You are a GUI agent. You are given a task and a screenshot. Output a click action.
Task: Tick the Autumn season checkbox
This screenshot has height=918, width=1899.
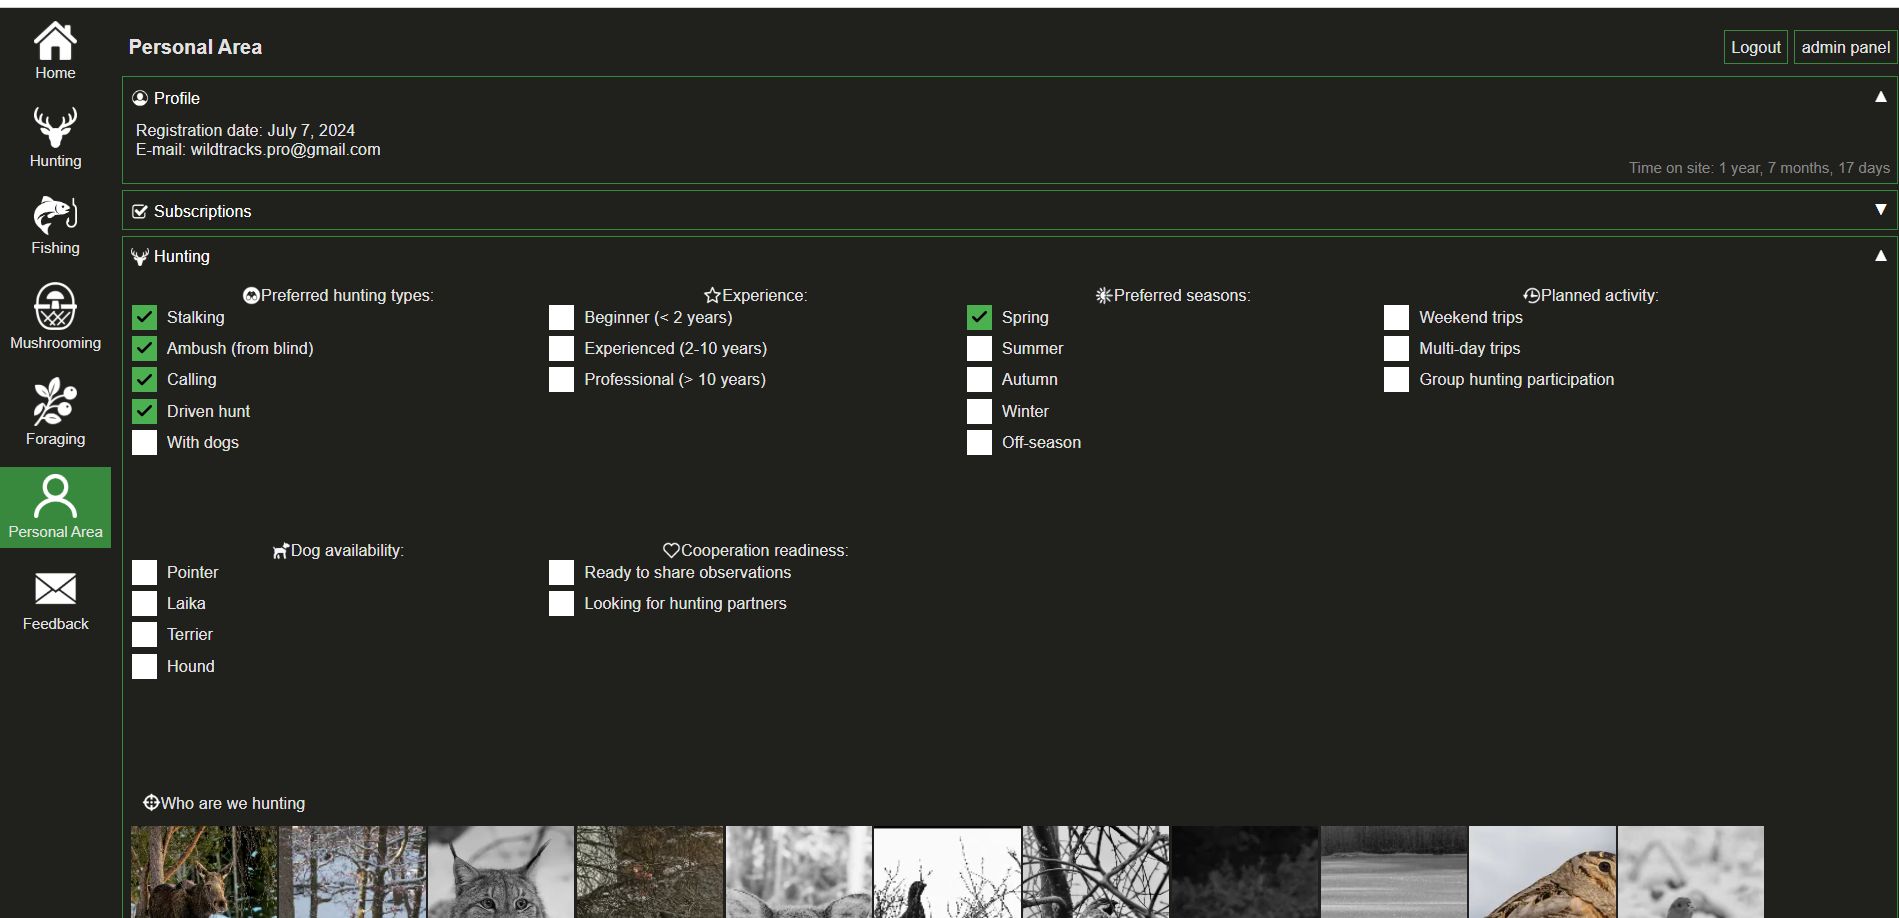(979, 379)
